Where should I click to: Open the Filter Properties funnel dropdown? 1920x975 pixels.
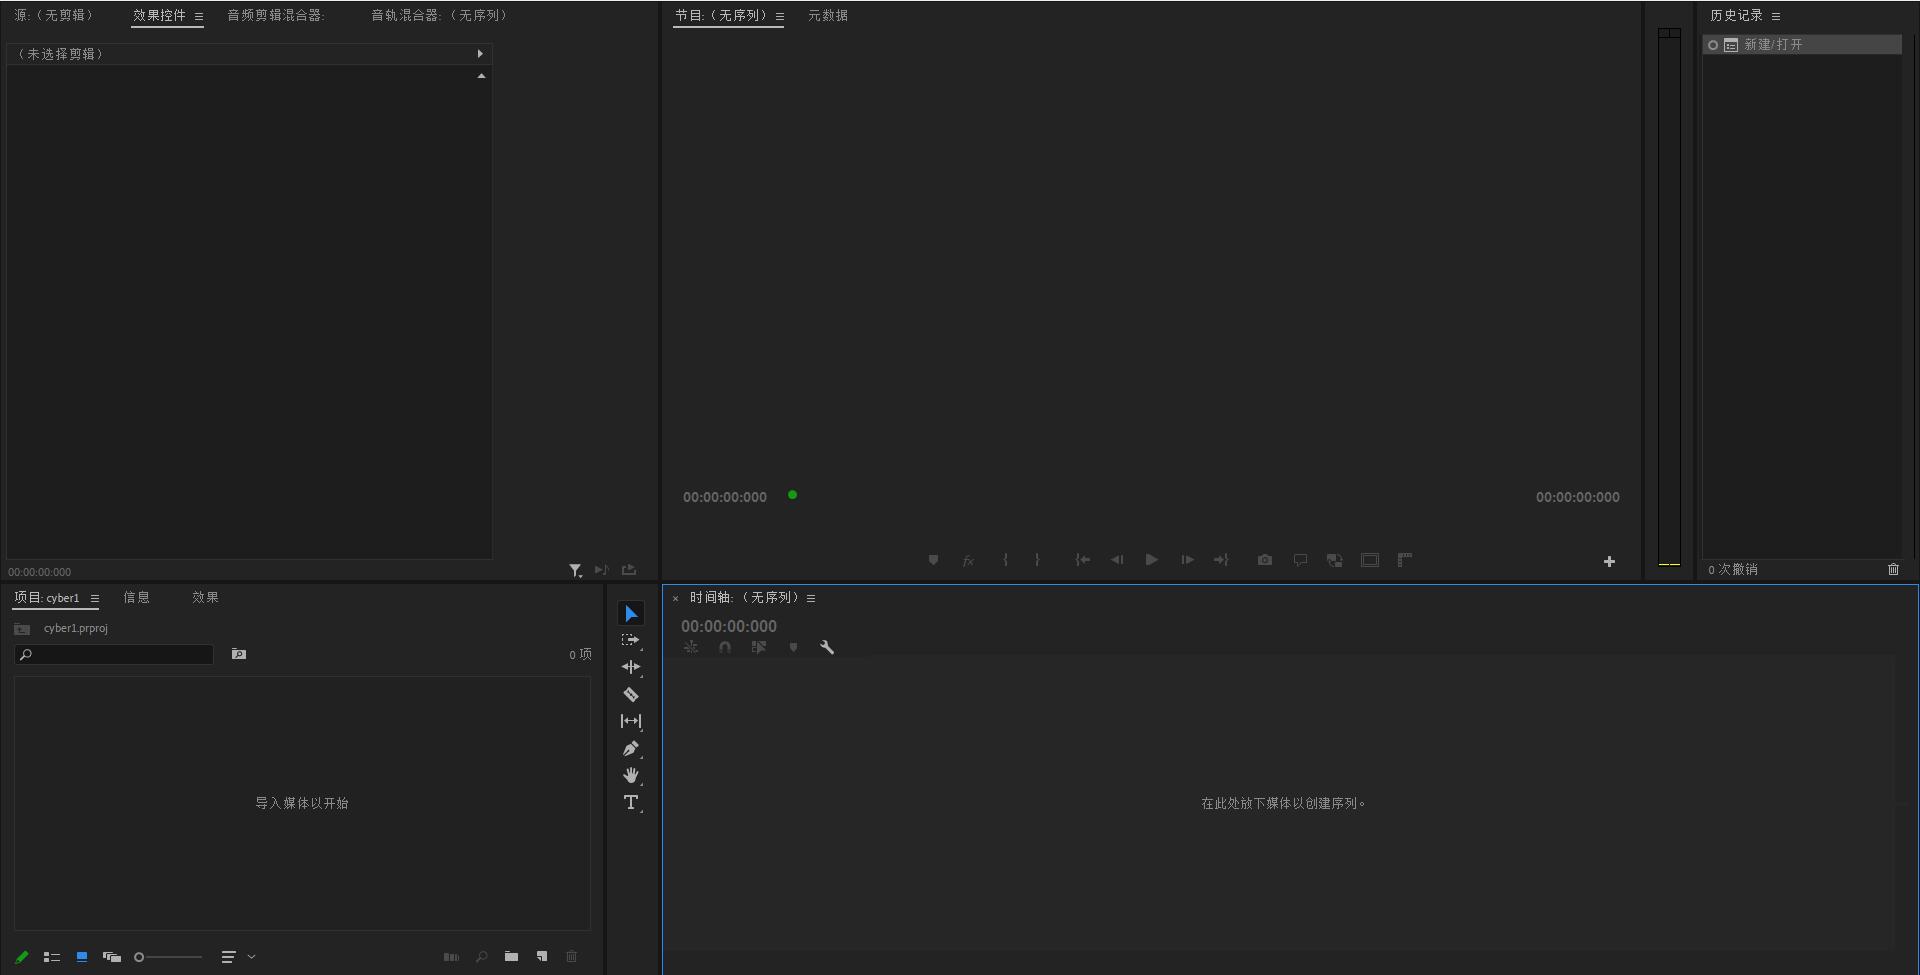(x=576, y=570)
